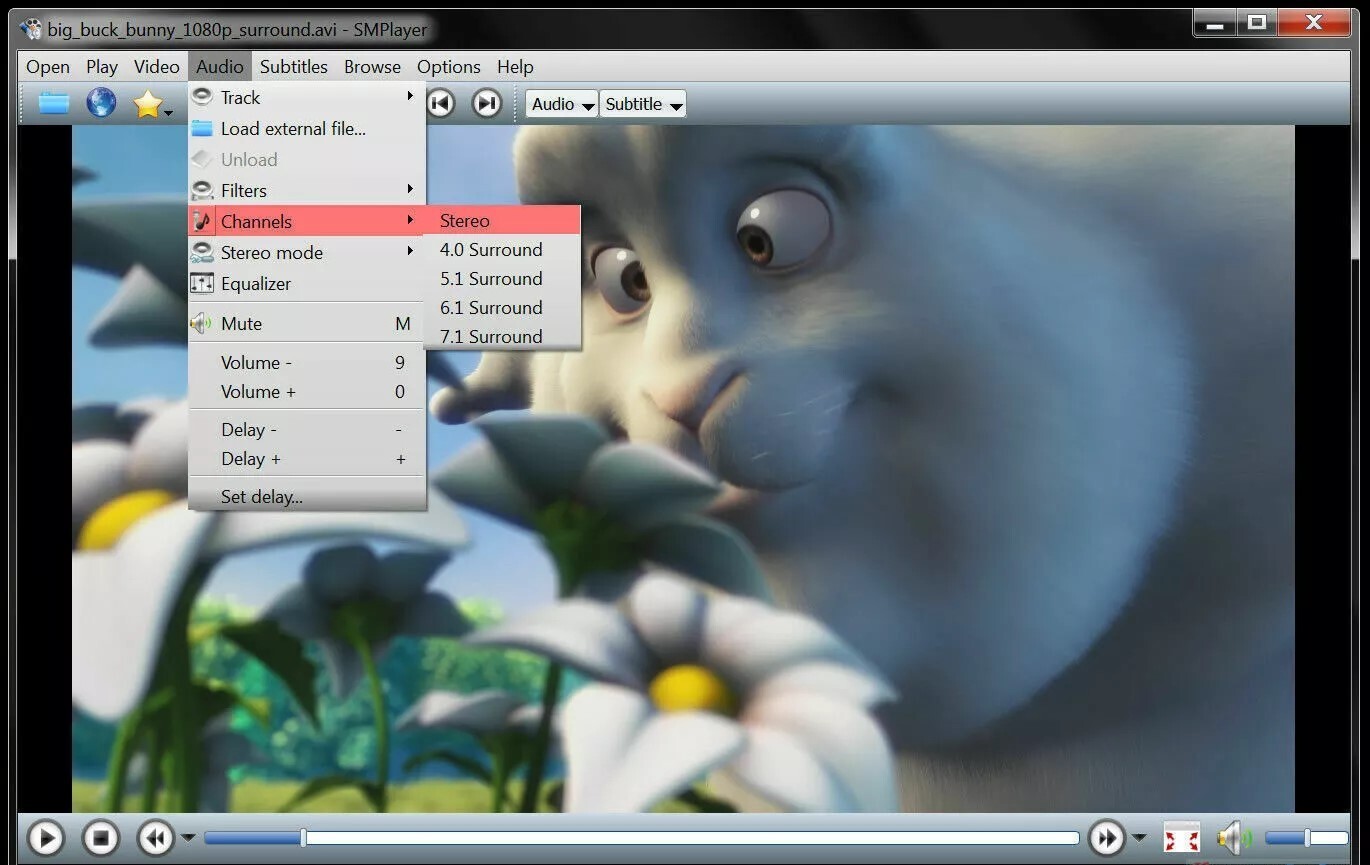Click the Track menu icon
The image size is (1370, 865).
click(202, 97)
